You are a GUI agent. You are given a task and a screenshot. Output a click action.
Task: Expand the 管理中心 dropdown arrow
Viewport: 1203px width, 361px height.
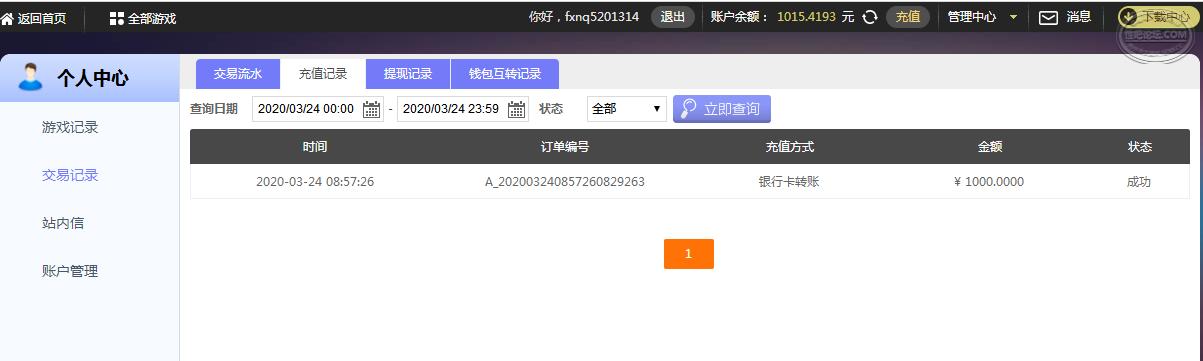1013,17
